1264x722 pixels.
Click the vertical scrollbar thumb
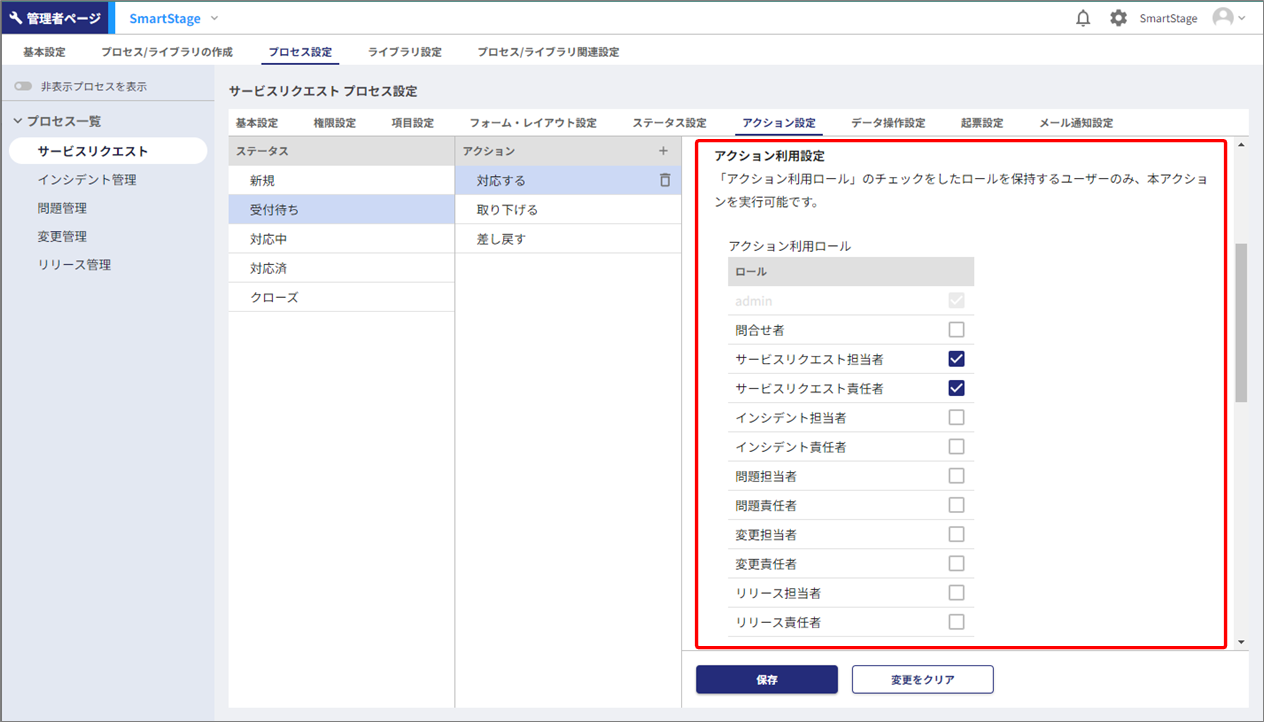(x=1241, y=321)
